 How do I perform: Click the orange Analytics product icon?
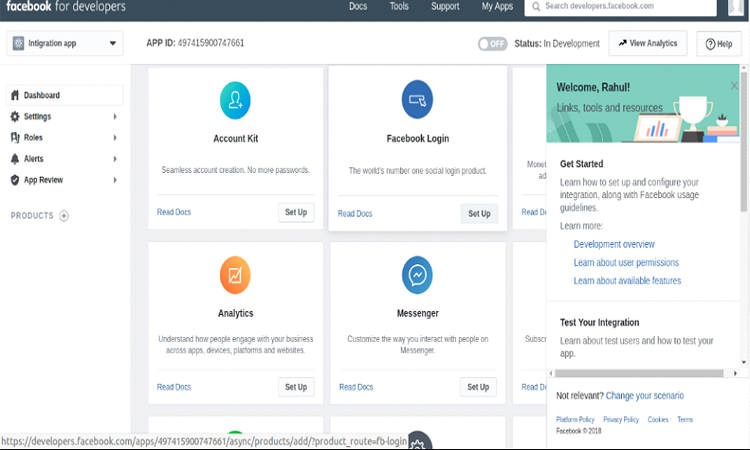click(235, 274)
